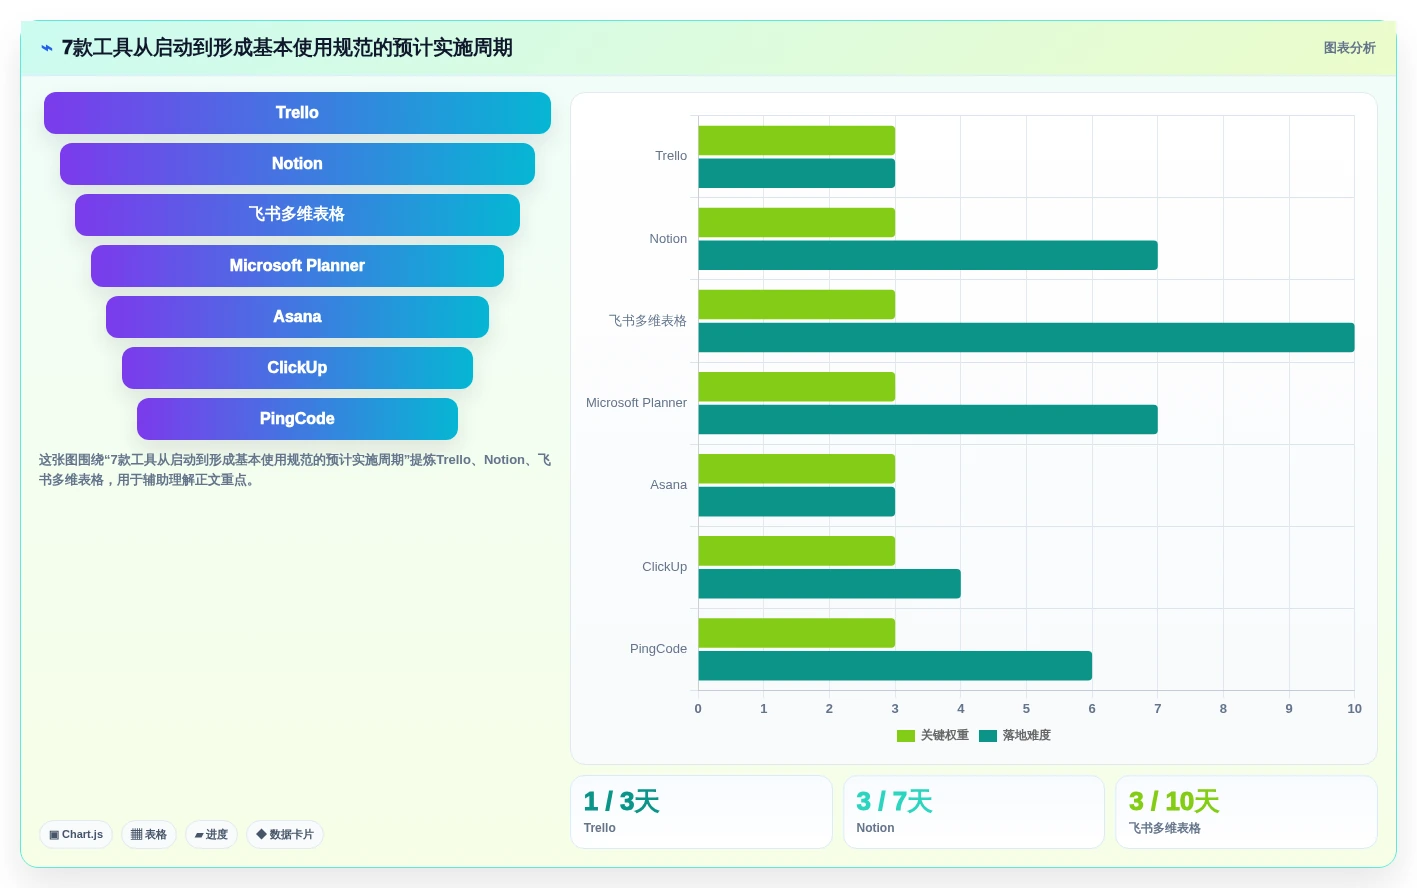The height and width of the screenshot is (888, 1417).
Task: Click the x-axis tick label '10'
Action: (1354, 709)
